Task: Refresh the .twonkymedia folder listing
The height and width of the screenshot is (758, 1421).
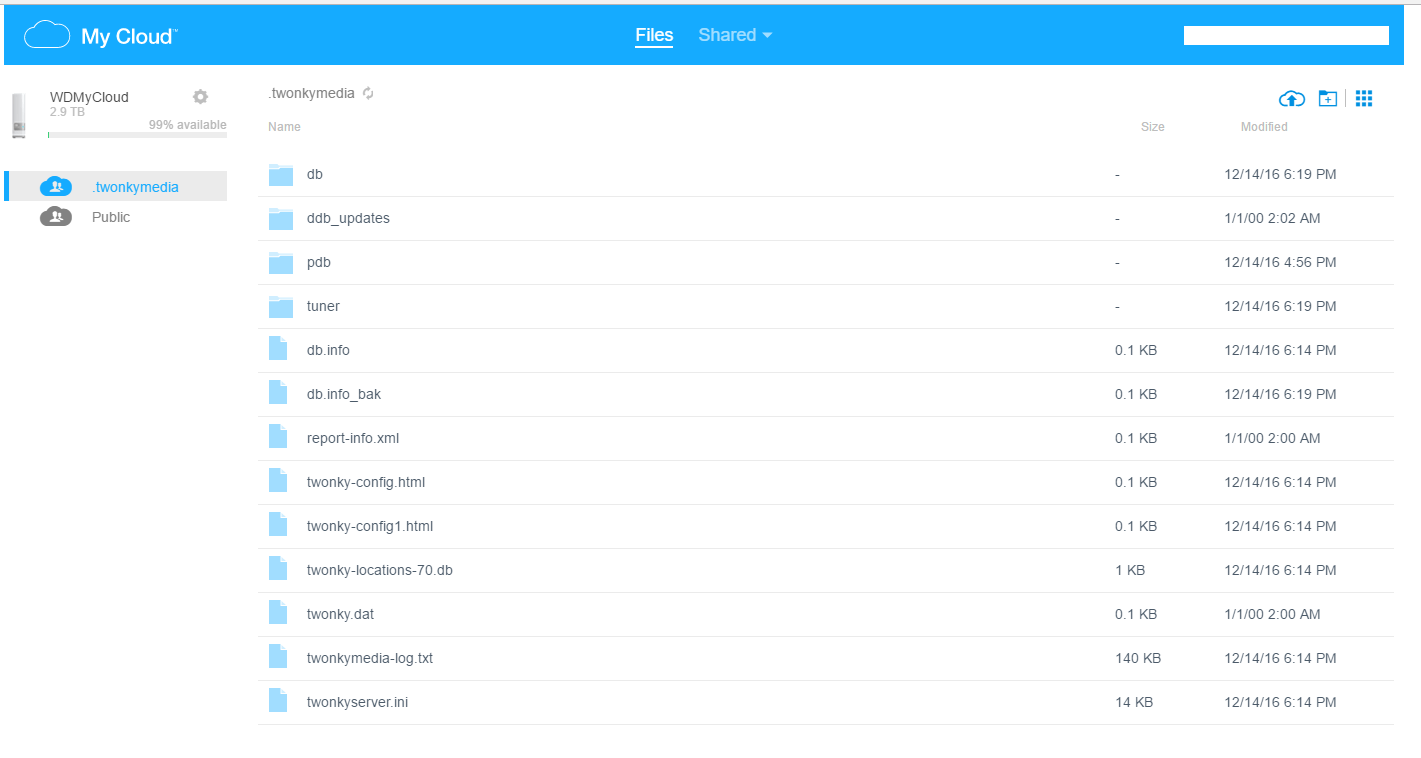Action: 368,93
